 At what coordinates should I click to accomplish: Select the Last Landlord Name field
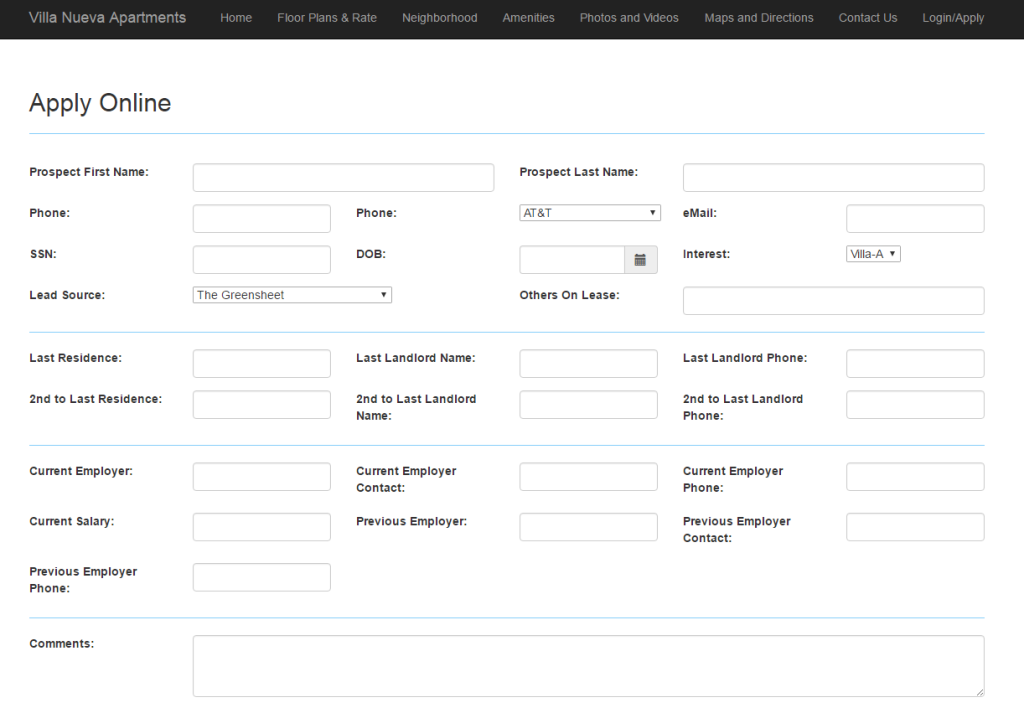pos(588,364)
